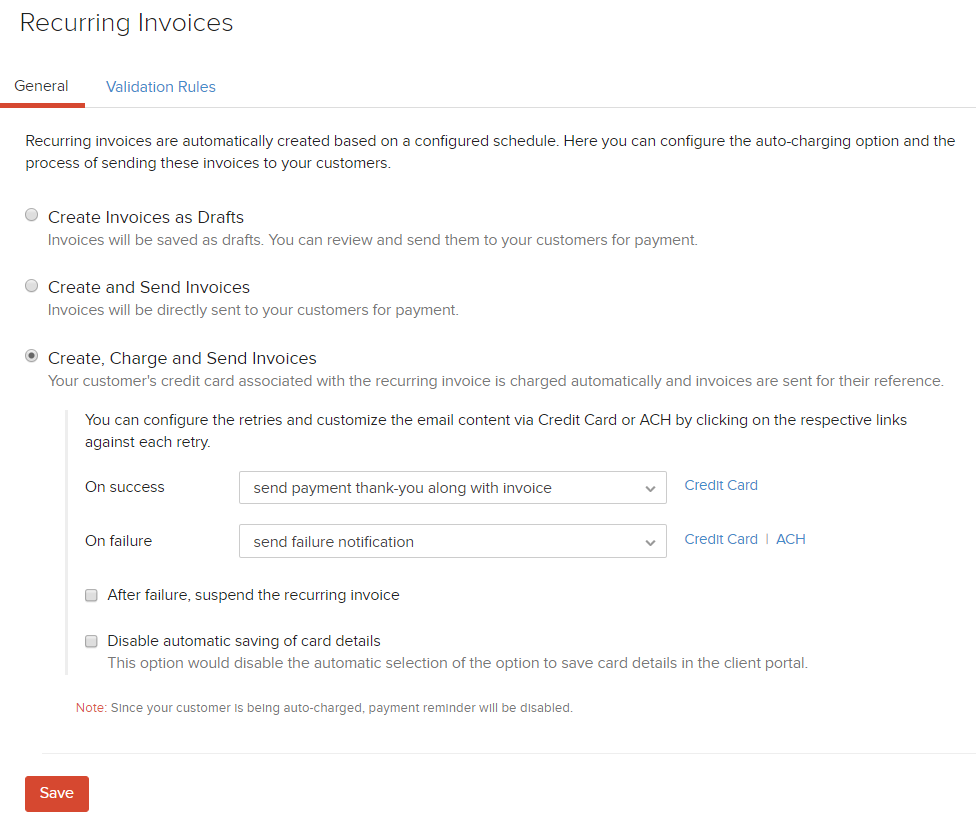Choose "Create and Send Invoices" option
The width and height of the screenshot is (976, 818).
coord(31,285)
